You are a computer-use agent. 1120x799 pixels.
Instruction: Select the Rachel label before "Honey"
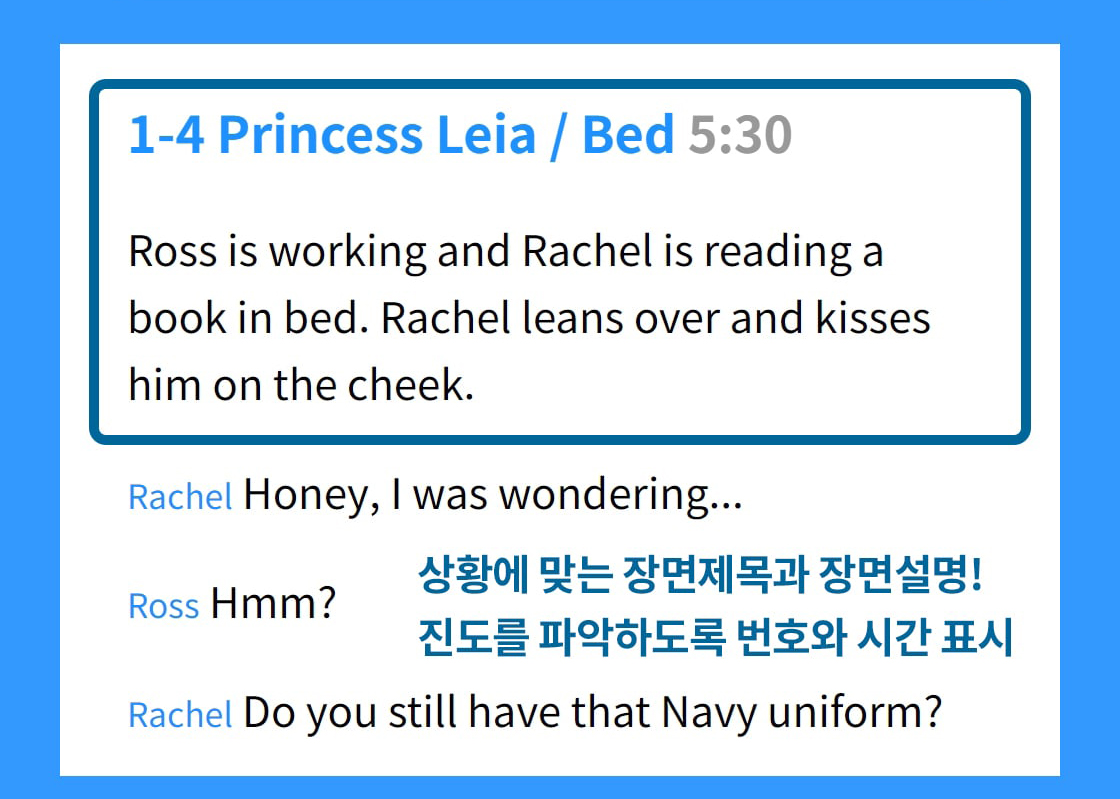(x=180, y=496)
